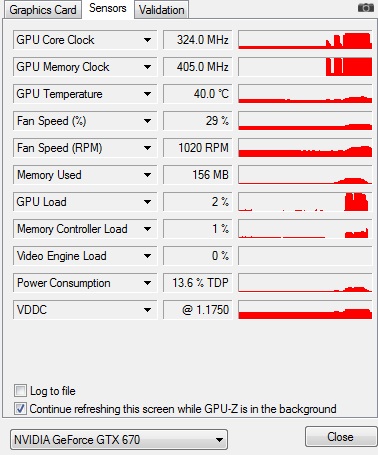Click the Close button
The height and width of the screenshot is (455, 378).
(340, 437)
